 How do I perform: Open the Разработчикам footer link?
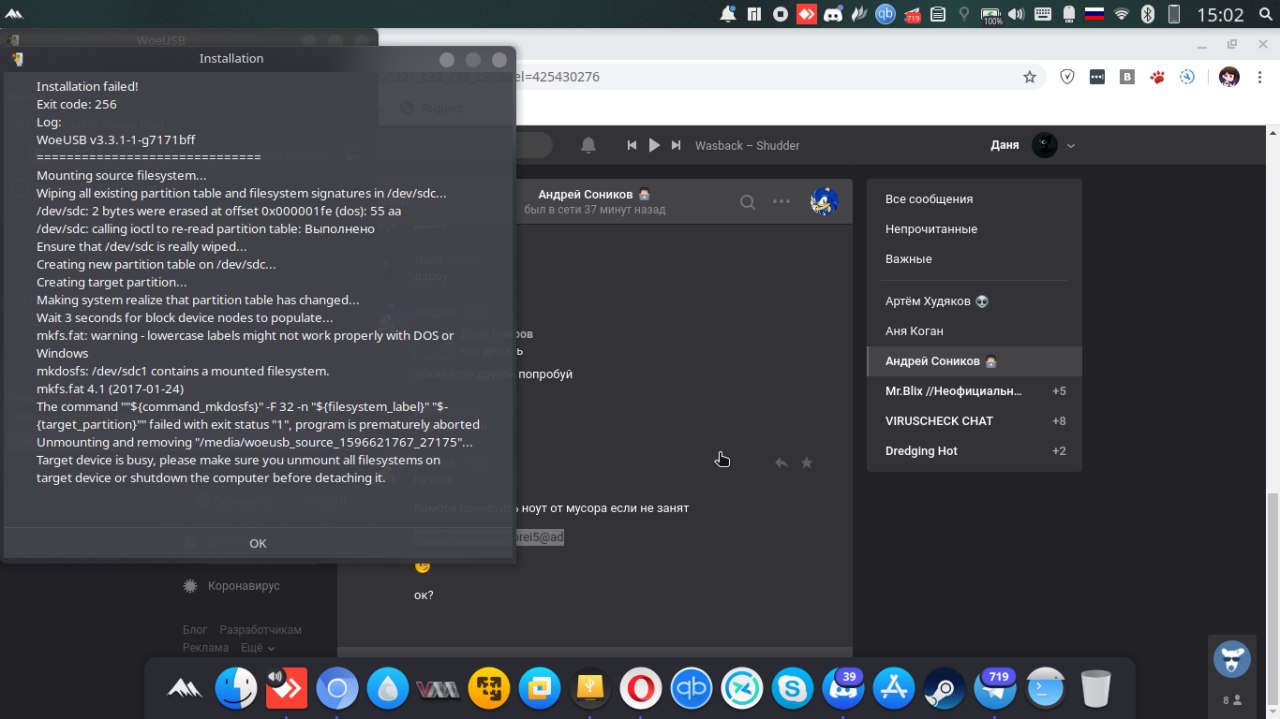260,630
